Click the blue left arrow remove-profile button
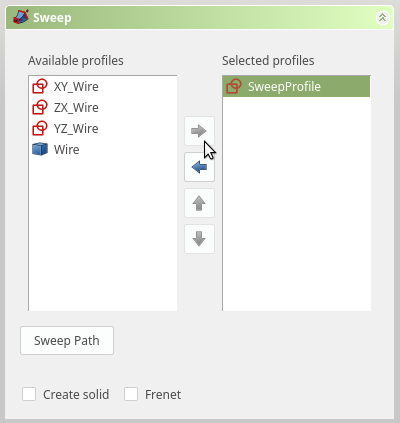This screenshot has height=423, width=400. [199, 167]
